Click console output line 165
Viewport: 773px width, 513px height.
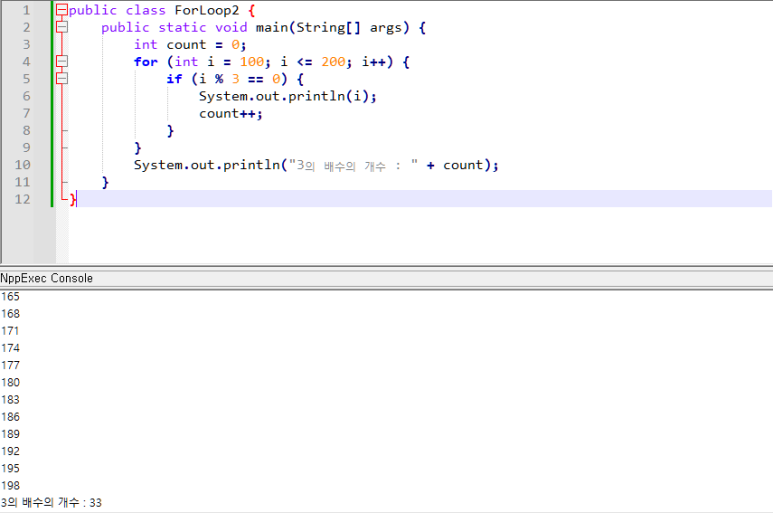[x=10, y=297]
